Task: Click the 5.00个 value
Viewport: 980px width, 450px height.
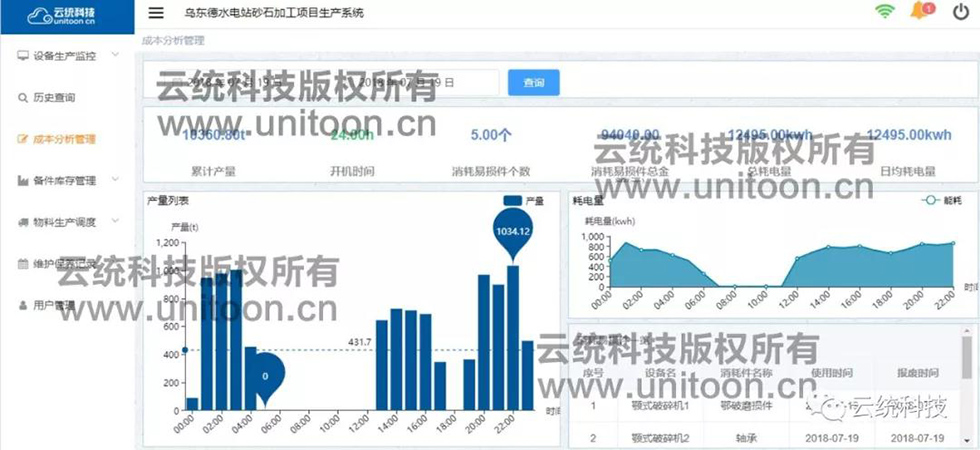Action: (x=491, y=135)
